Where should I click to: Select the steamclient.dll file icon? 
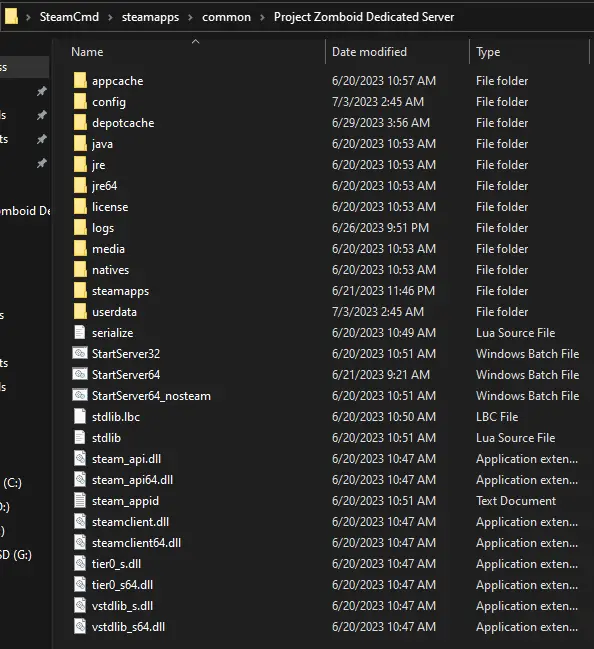[x=80, y=522]
